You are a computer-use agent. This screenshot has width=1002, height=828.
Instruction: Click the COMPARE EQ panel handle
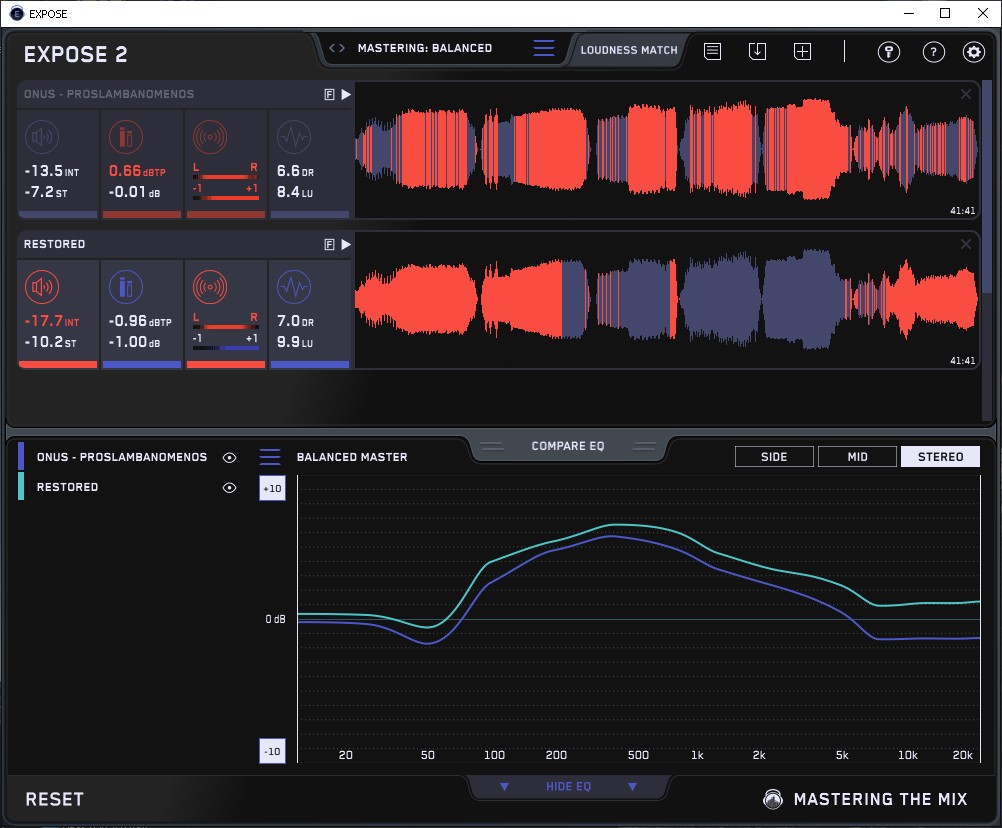(x=568, y=446)
